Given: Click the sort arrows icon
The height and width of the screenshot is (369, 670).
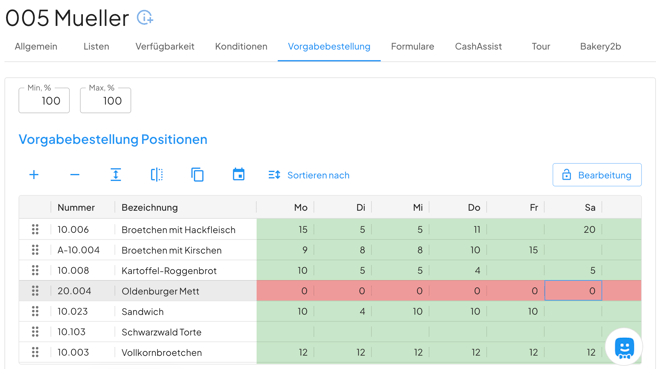Looking at the screenshot, I should 274,175.
